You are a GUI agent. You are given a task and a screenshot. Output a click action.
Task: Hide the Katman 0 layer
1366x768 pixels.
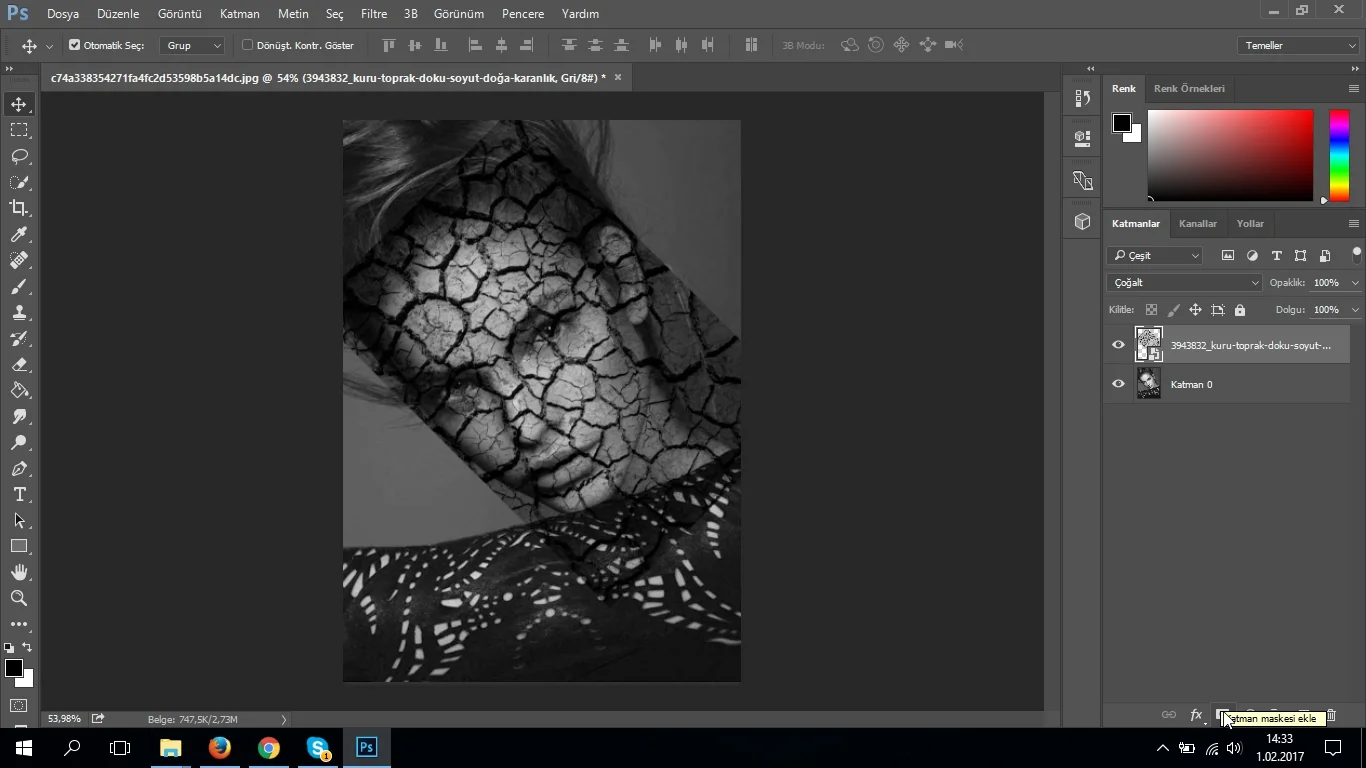point(1118,384)
